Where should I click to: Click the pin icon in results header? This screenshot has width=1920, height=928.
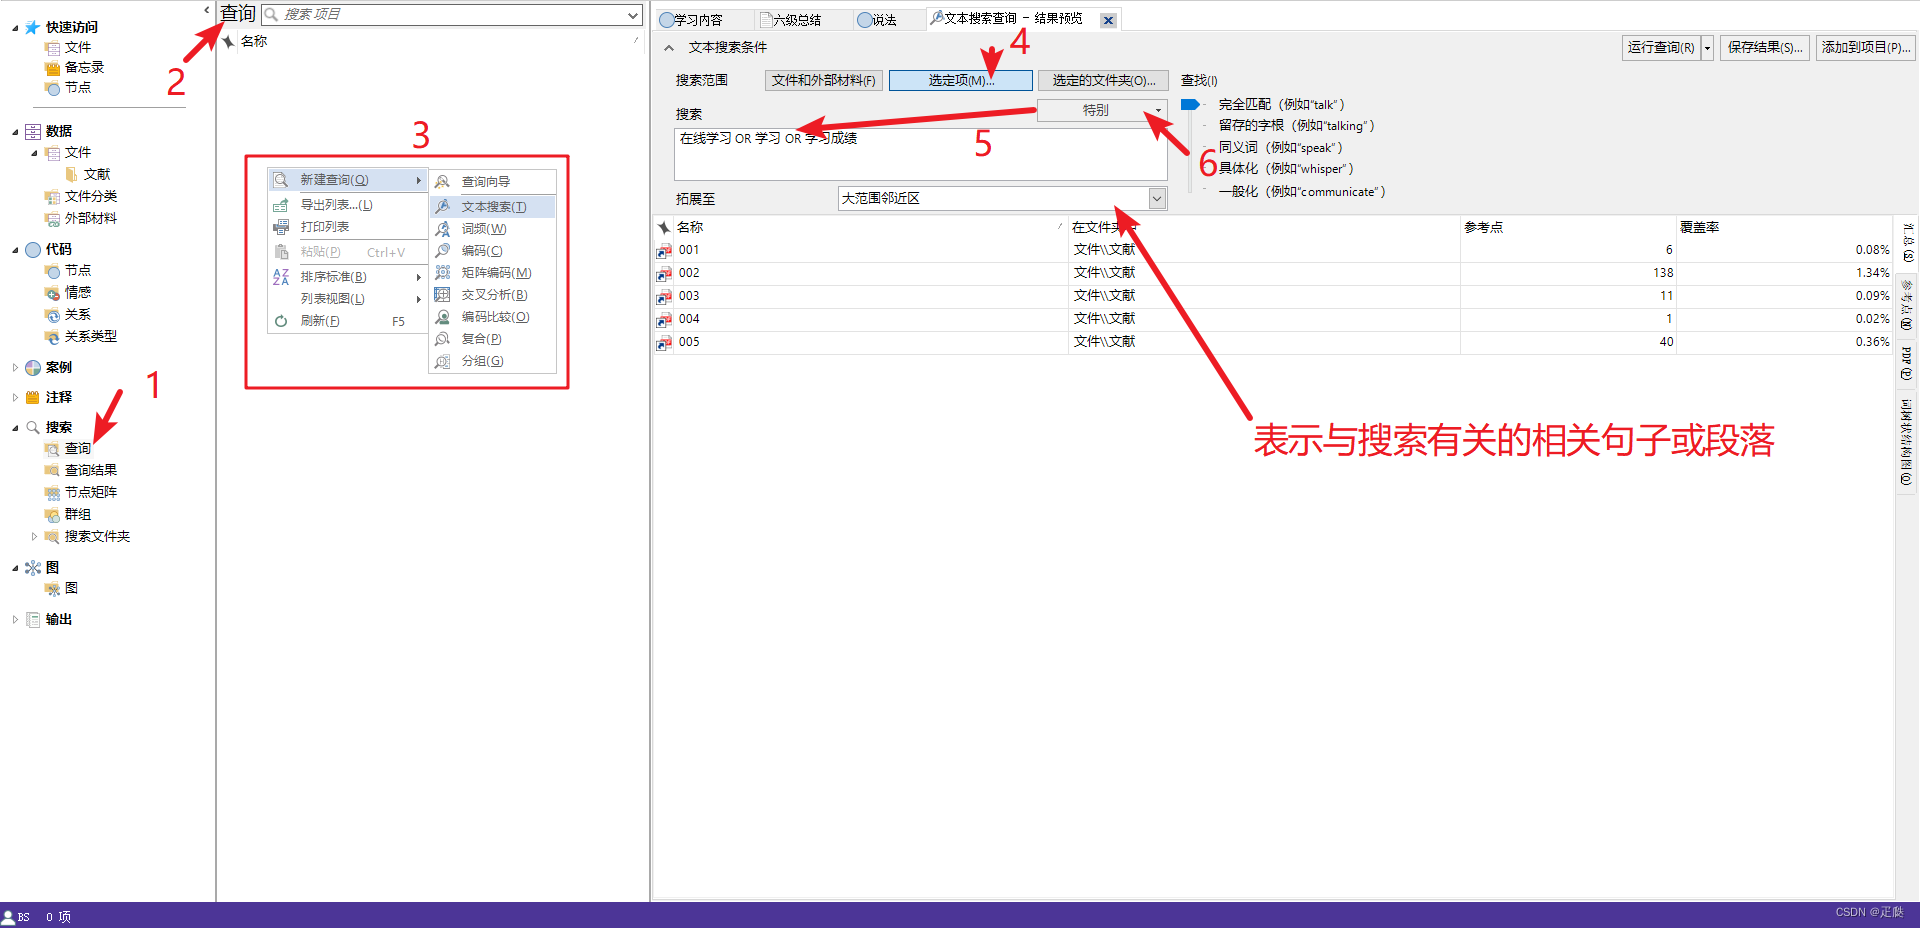coord(663,227)
